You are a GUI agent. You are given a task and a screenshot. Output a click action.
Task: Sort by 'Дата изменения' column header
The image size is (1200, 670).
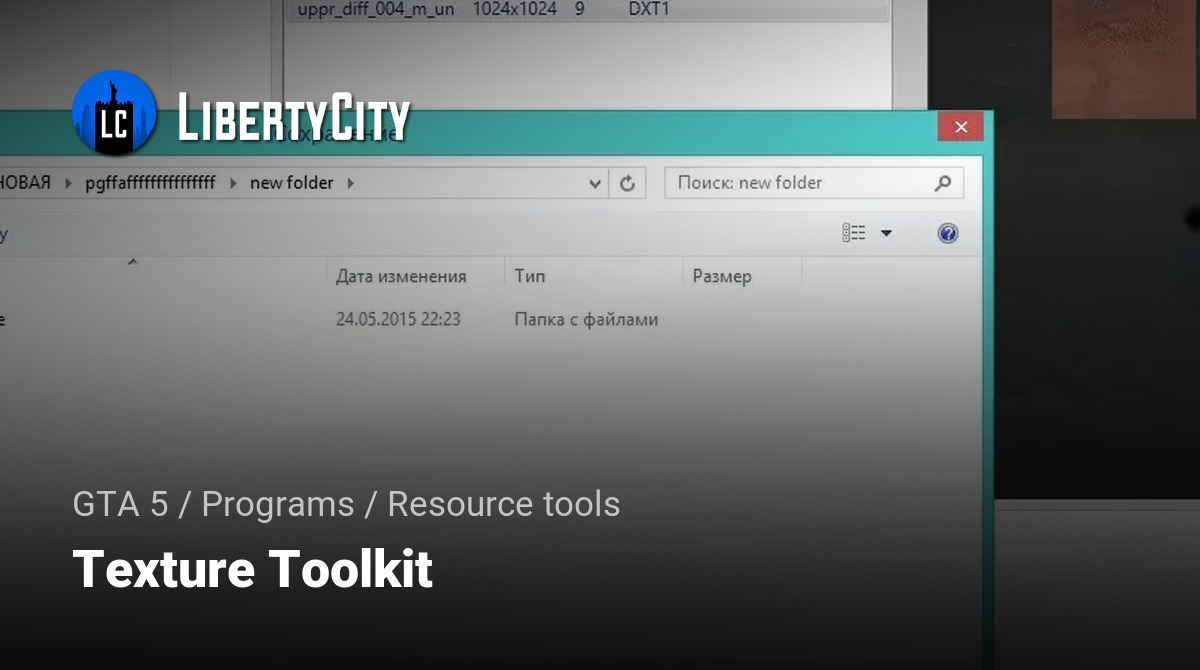pyautogui.click(x=401, y=276)
